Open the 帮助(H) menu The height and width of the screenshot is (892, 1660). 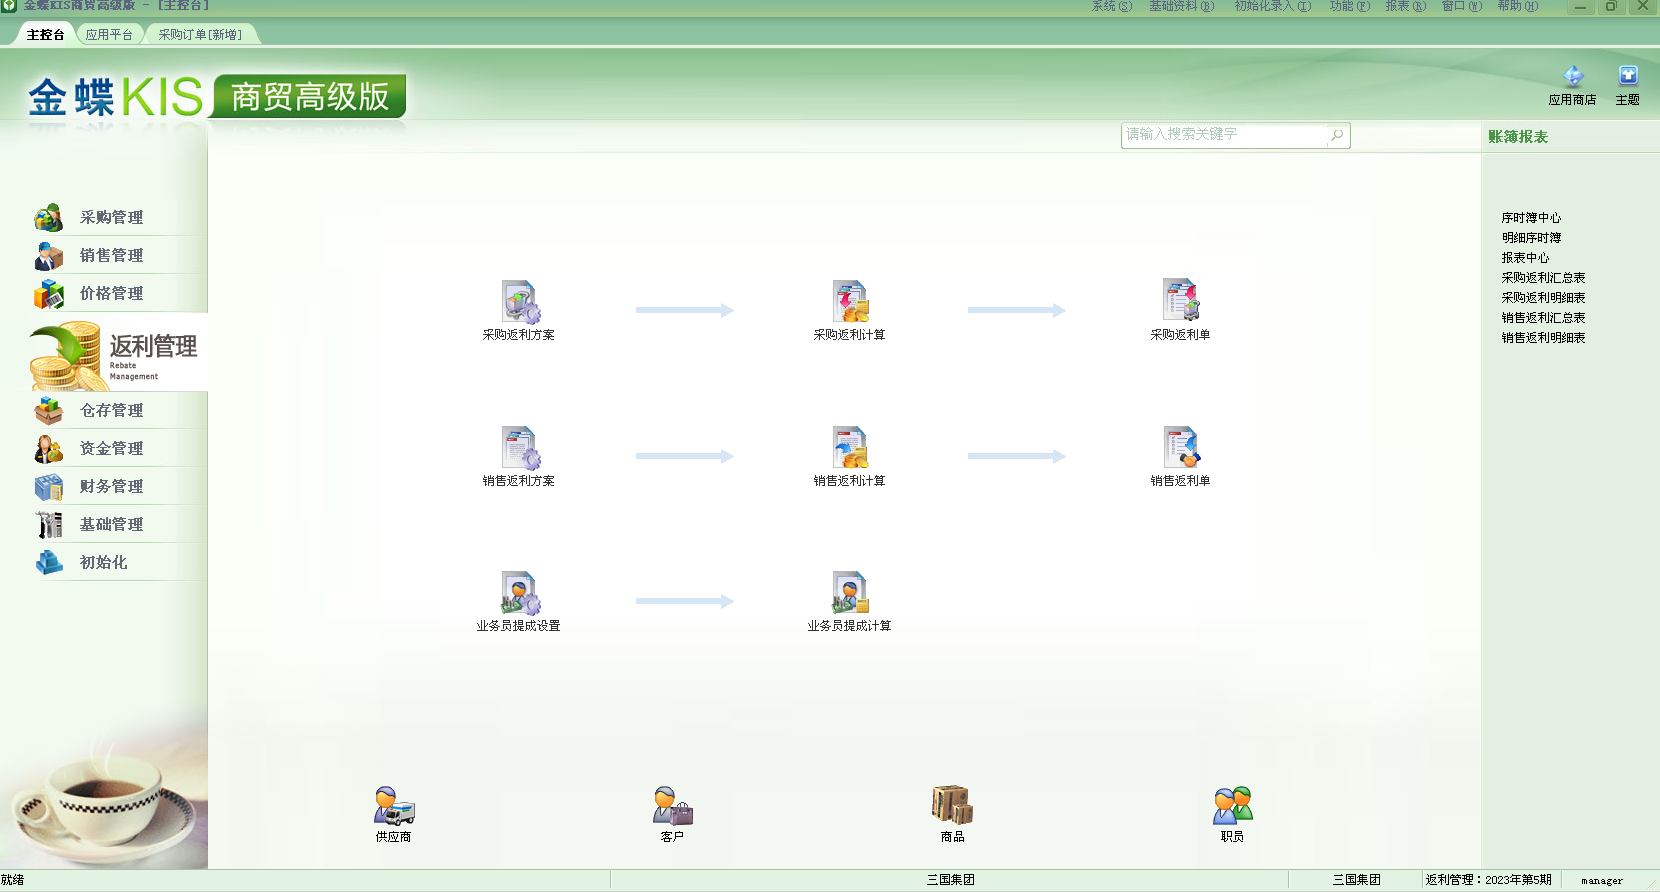[1518, 6]
